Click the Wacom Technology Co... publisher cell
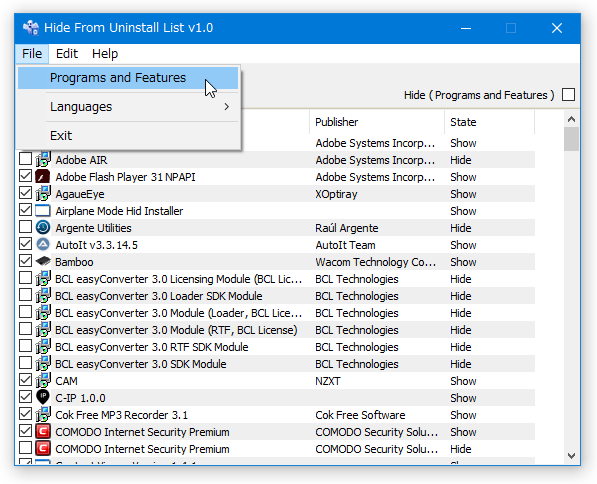 (x=375, y=262)
